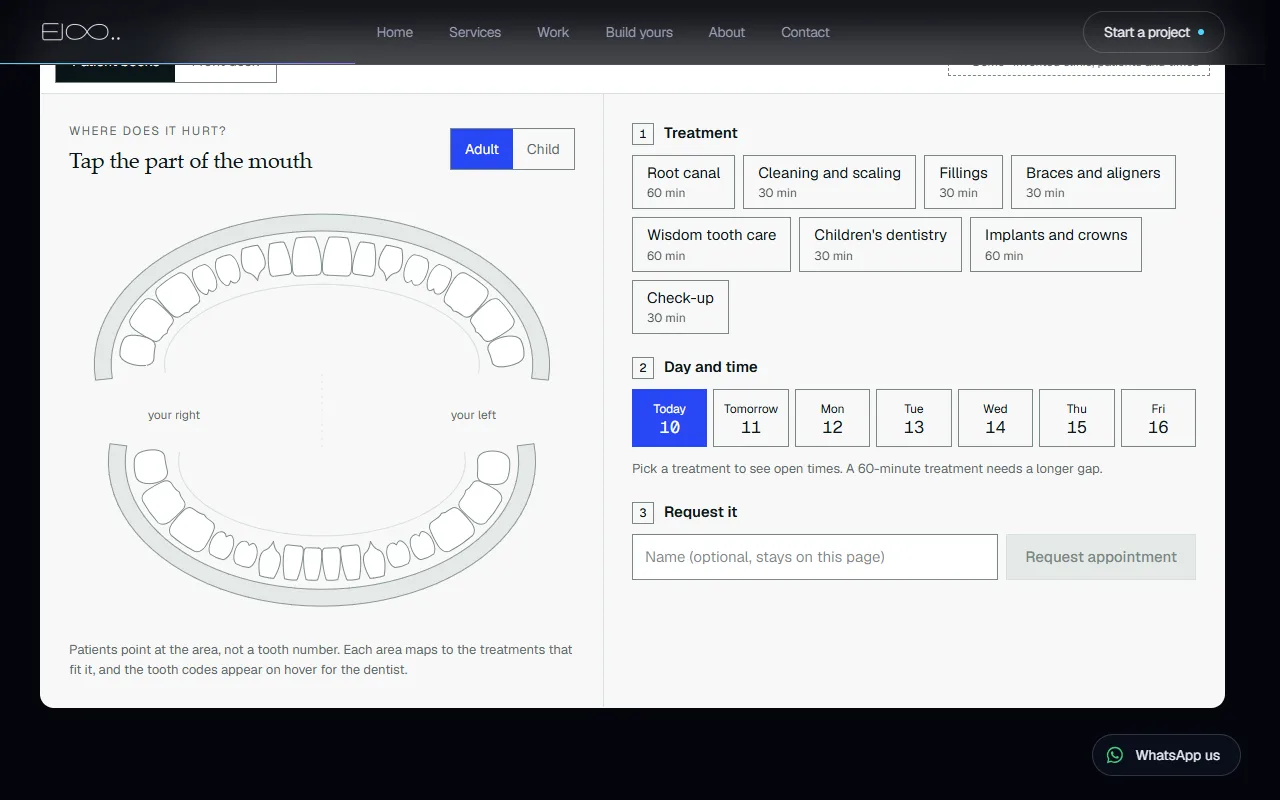Screen dimensions: 1280x800
Task: Open About navigation link
Action: [x=727, y=32]
